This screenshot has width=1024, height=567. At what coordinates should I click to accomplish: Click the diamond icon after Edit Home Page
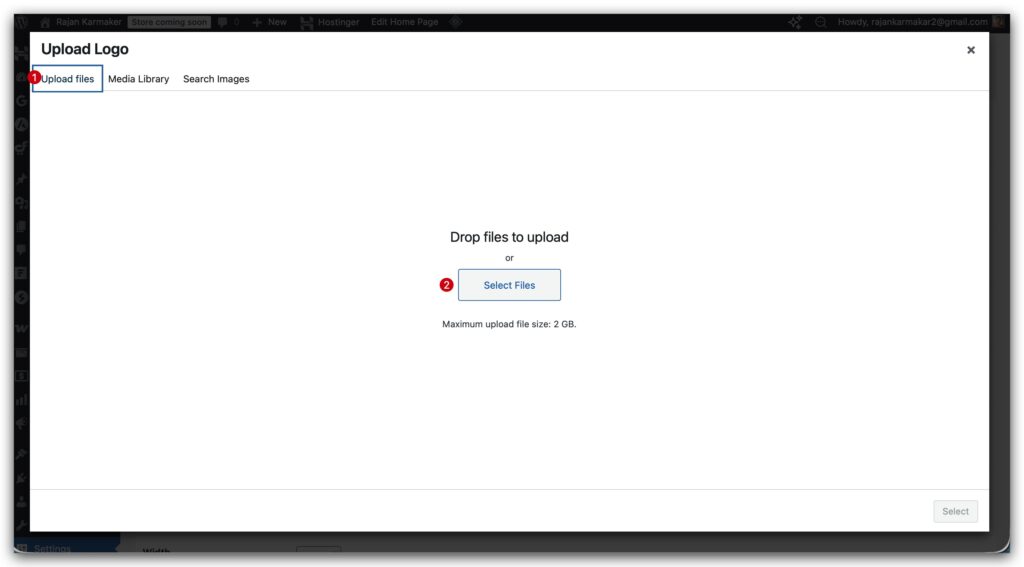455,22
